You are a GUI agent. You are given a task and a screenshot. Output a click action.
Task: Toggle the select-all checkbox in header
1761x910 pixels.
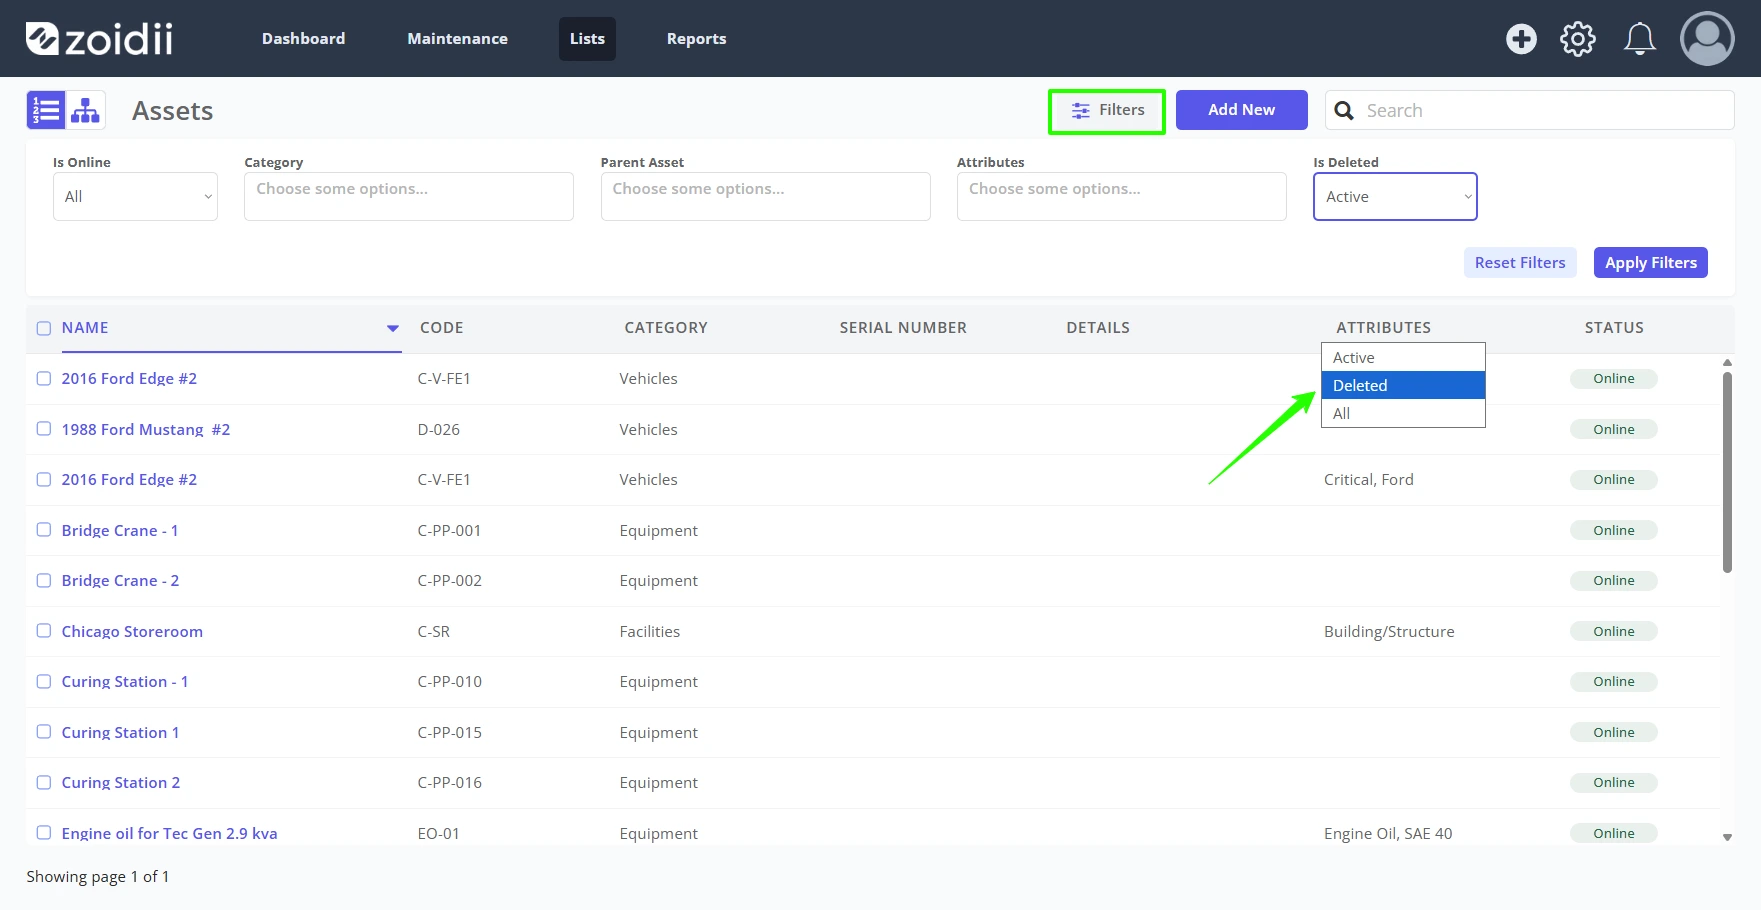click(44, 328)
